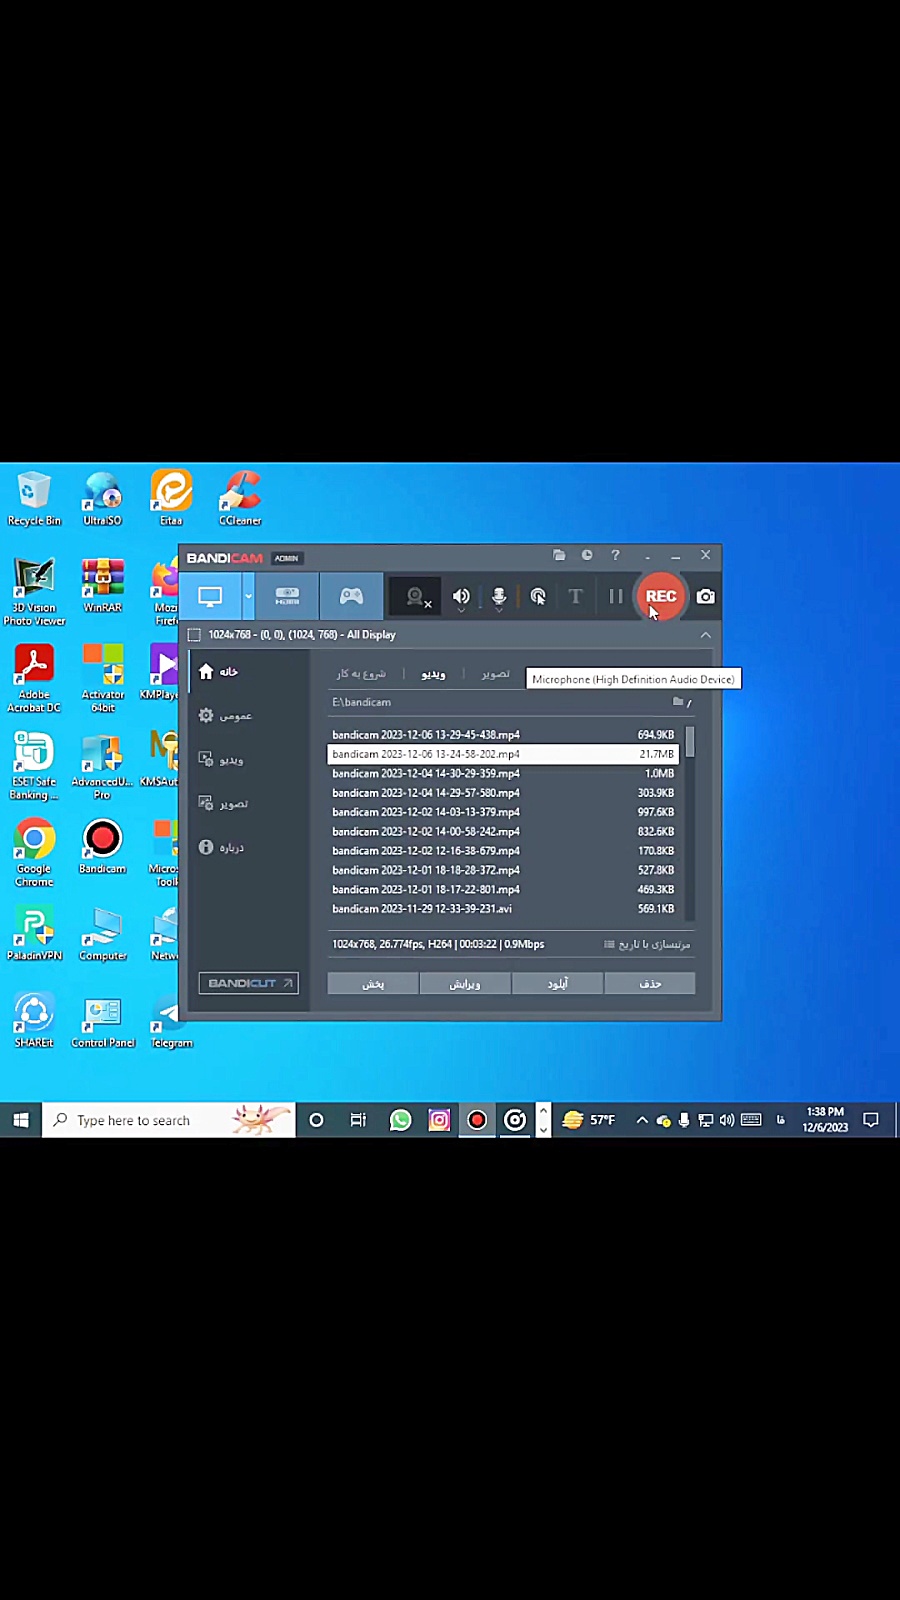900x1600 pixels.
Task: Toggle mouse click effect icon
Action: 538,597
